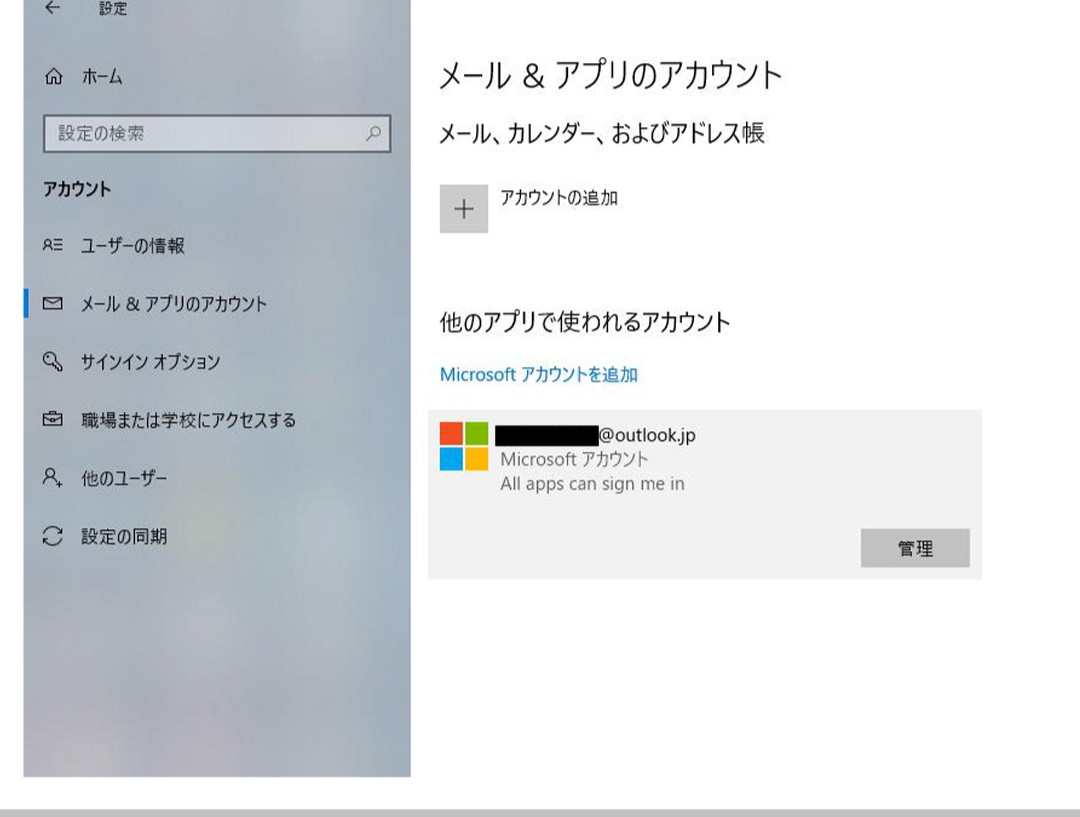Click the sign-in options key icon
Image resolution: width=1080 pixels, height=817 pixels.
click(x=53, y=361)
